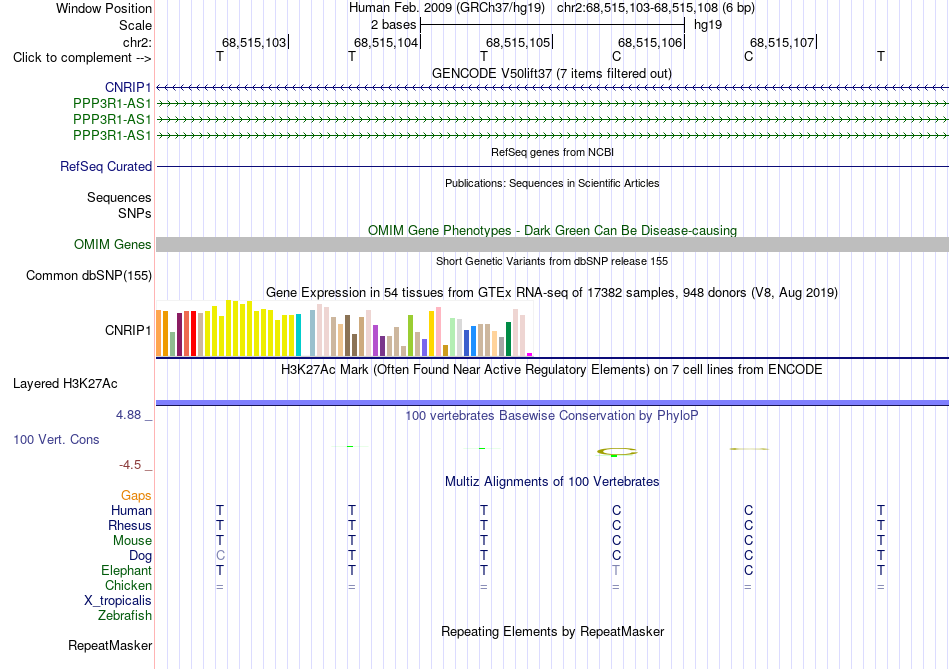Click the OMIM Gene Phenotypes title

552,230
